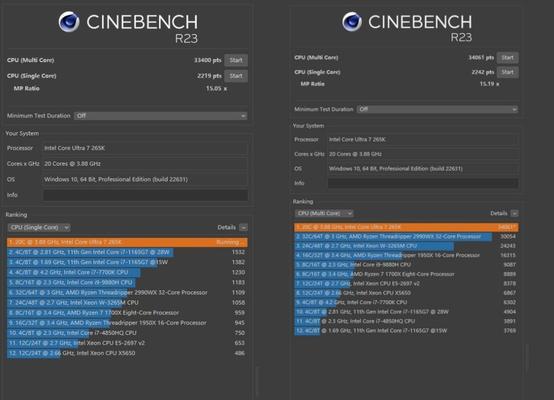Select the i7-1165G7 @15W row scoring 1382
Image resolution: width=554 pixels, height=400 pixels.
click(x=127, y=262)
